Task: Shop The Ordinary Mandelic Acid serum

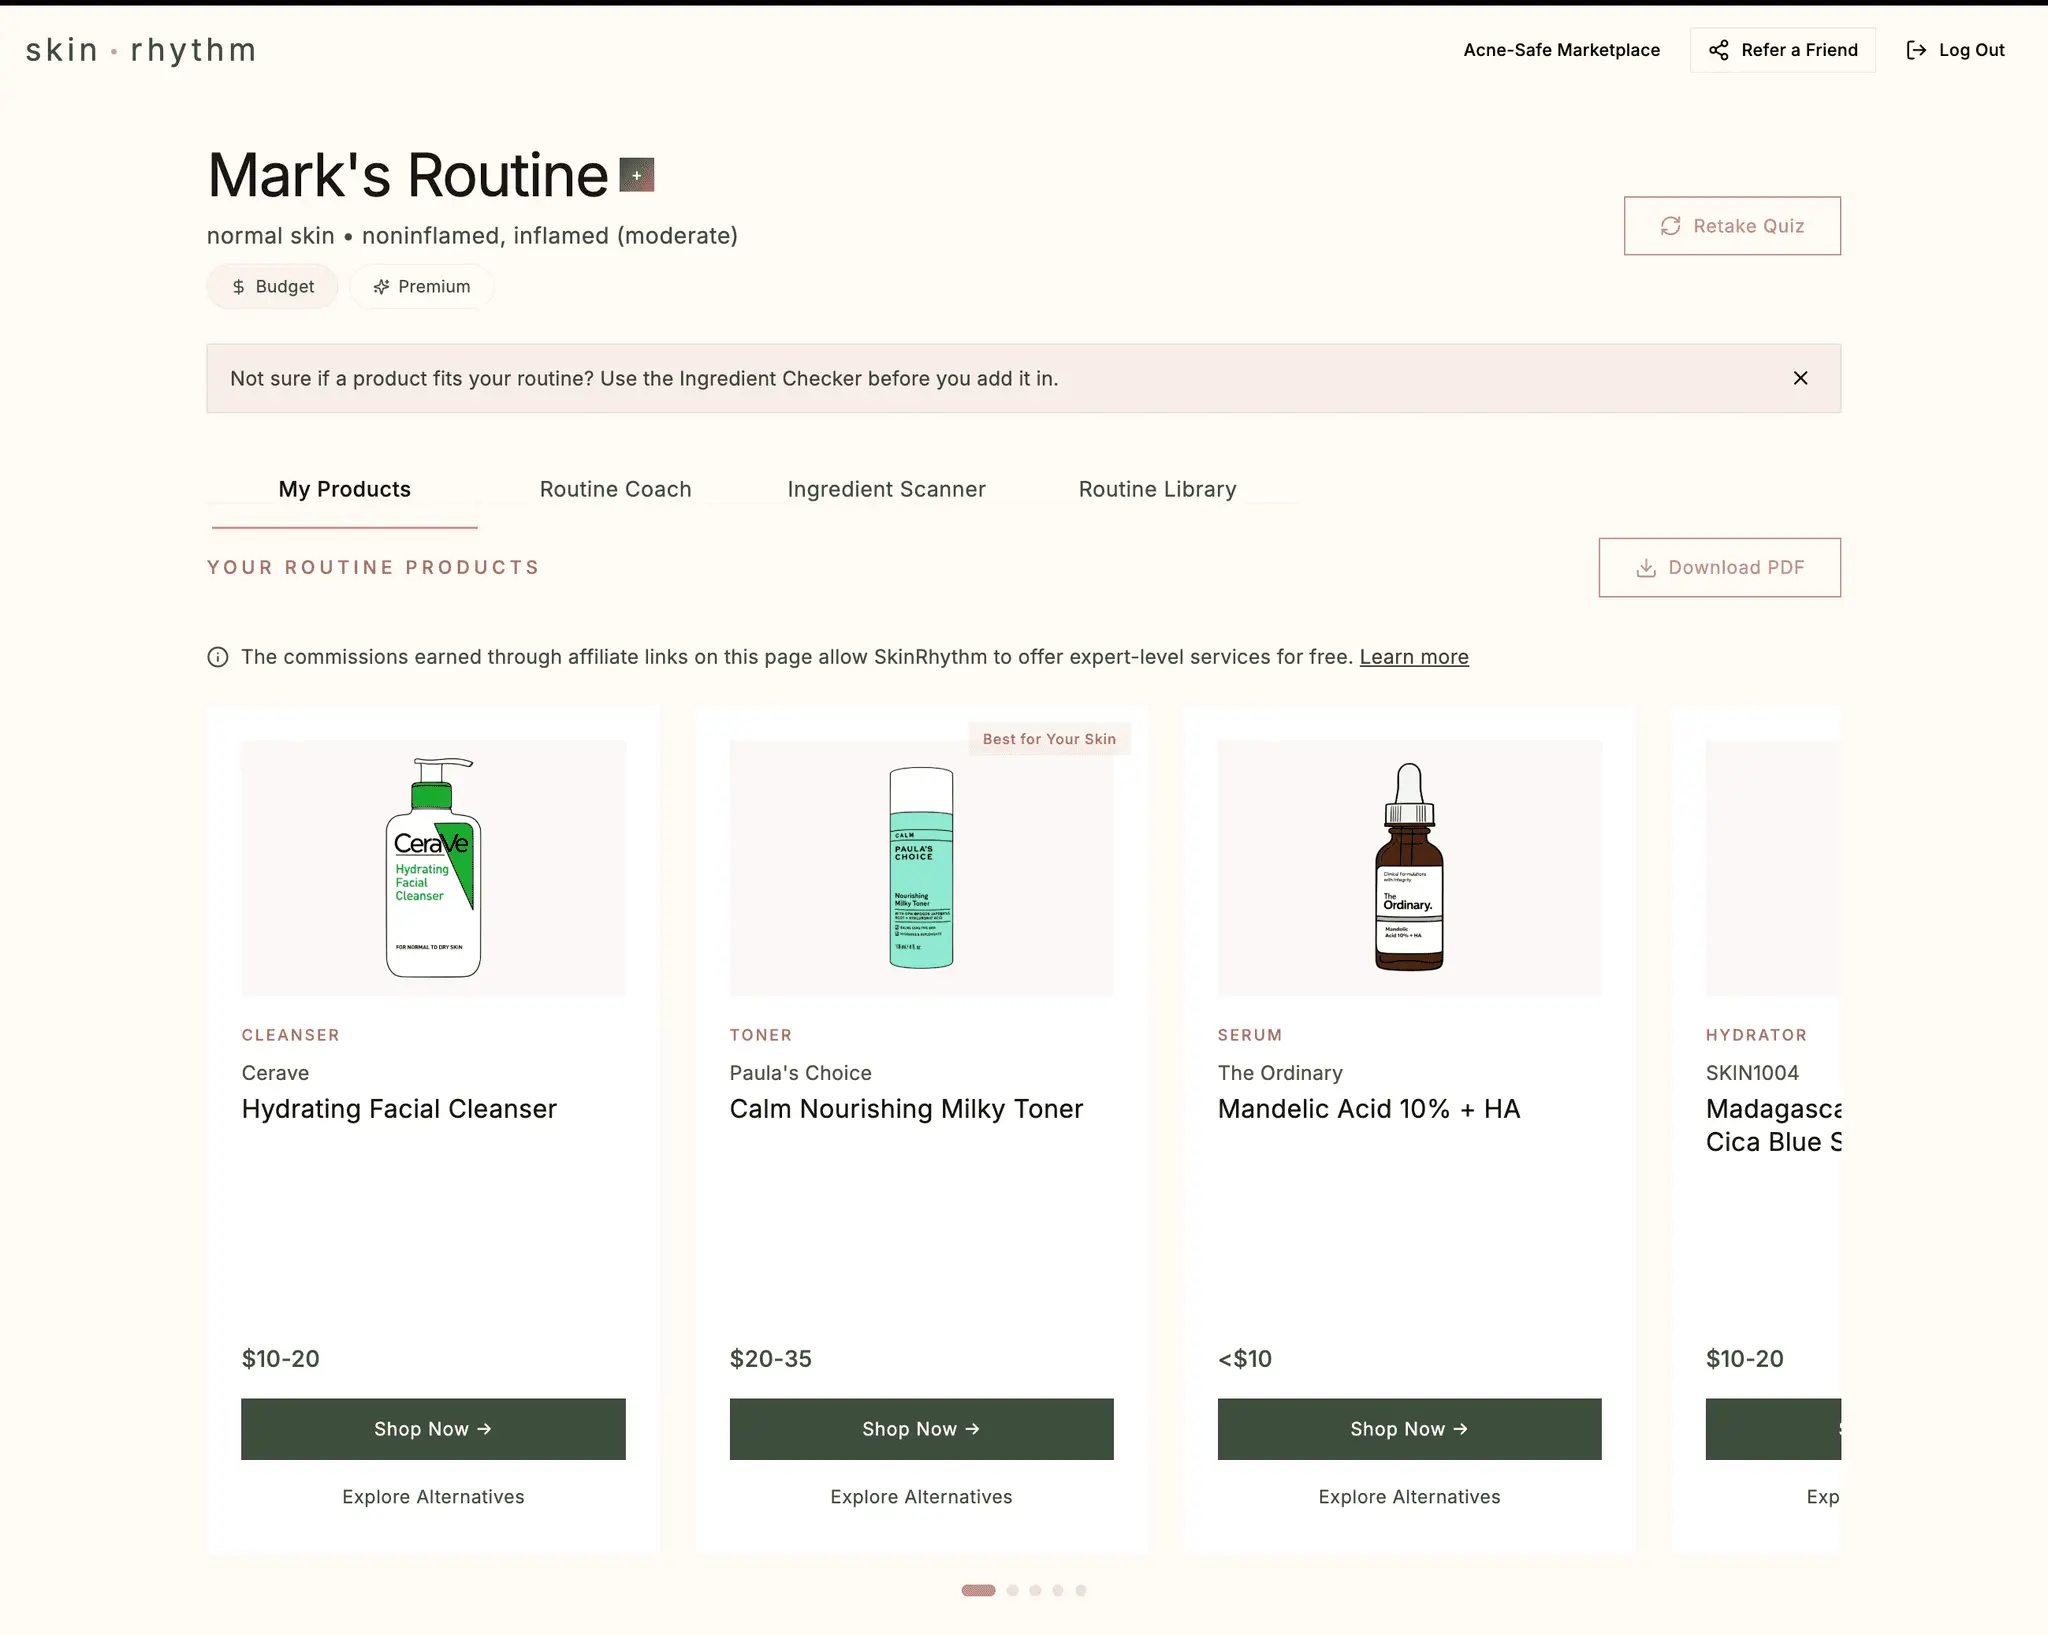Action: [1409, 1429]
